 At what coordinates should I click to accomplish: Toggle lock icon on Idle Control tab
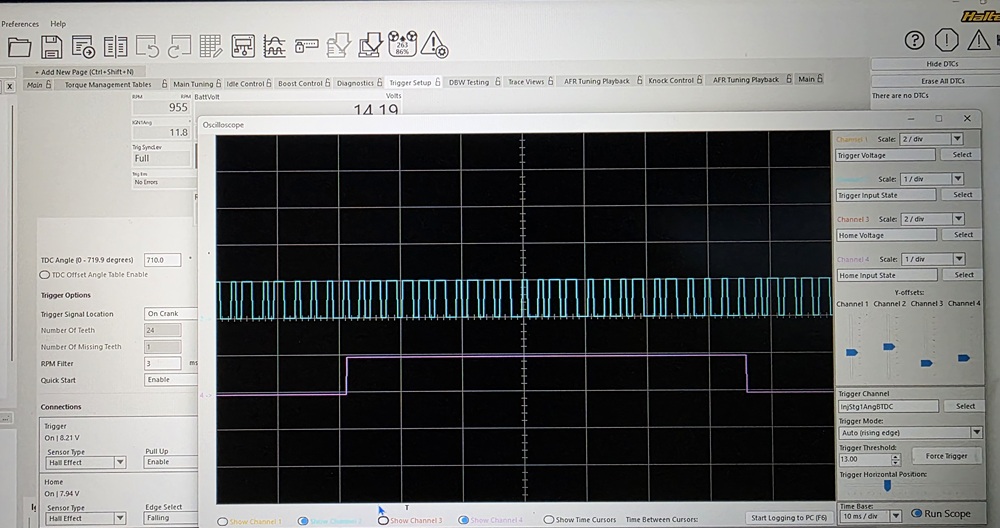coord(269,83)
